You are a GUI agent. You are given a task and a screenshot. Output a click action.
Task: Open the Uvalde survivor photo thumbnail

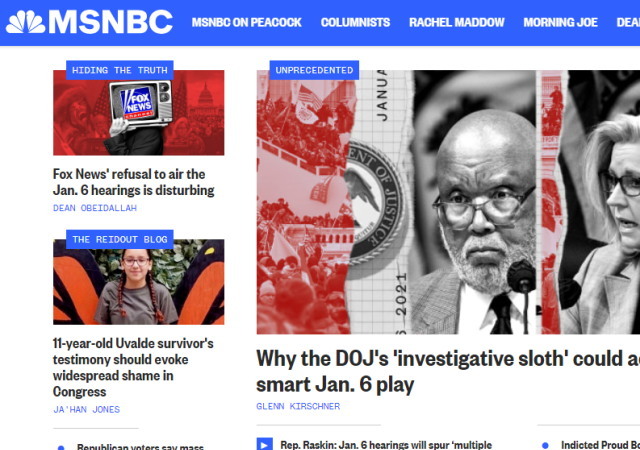138,282
